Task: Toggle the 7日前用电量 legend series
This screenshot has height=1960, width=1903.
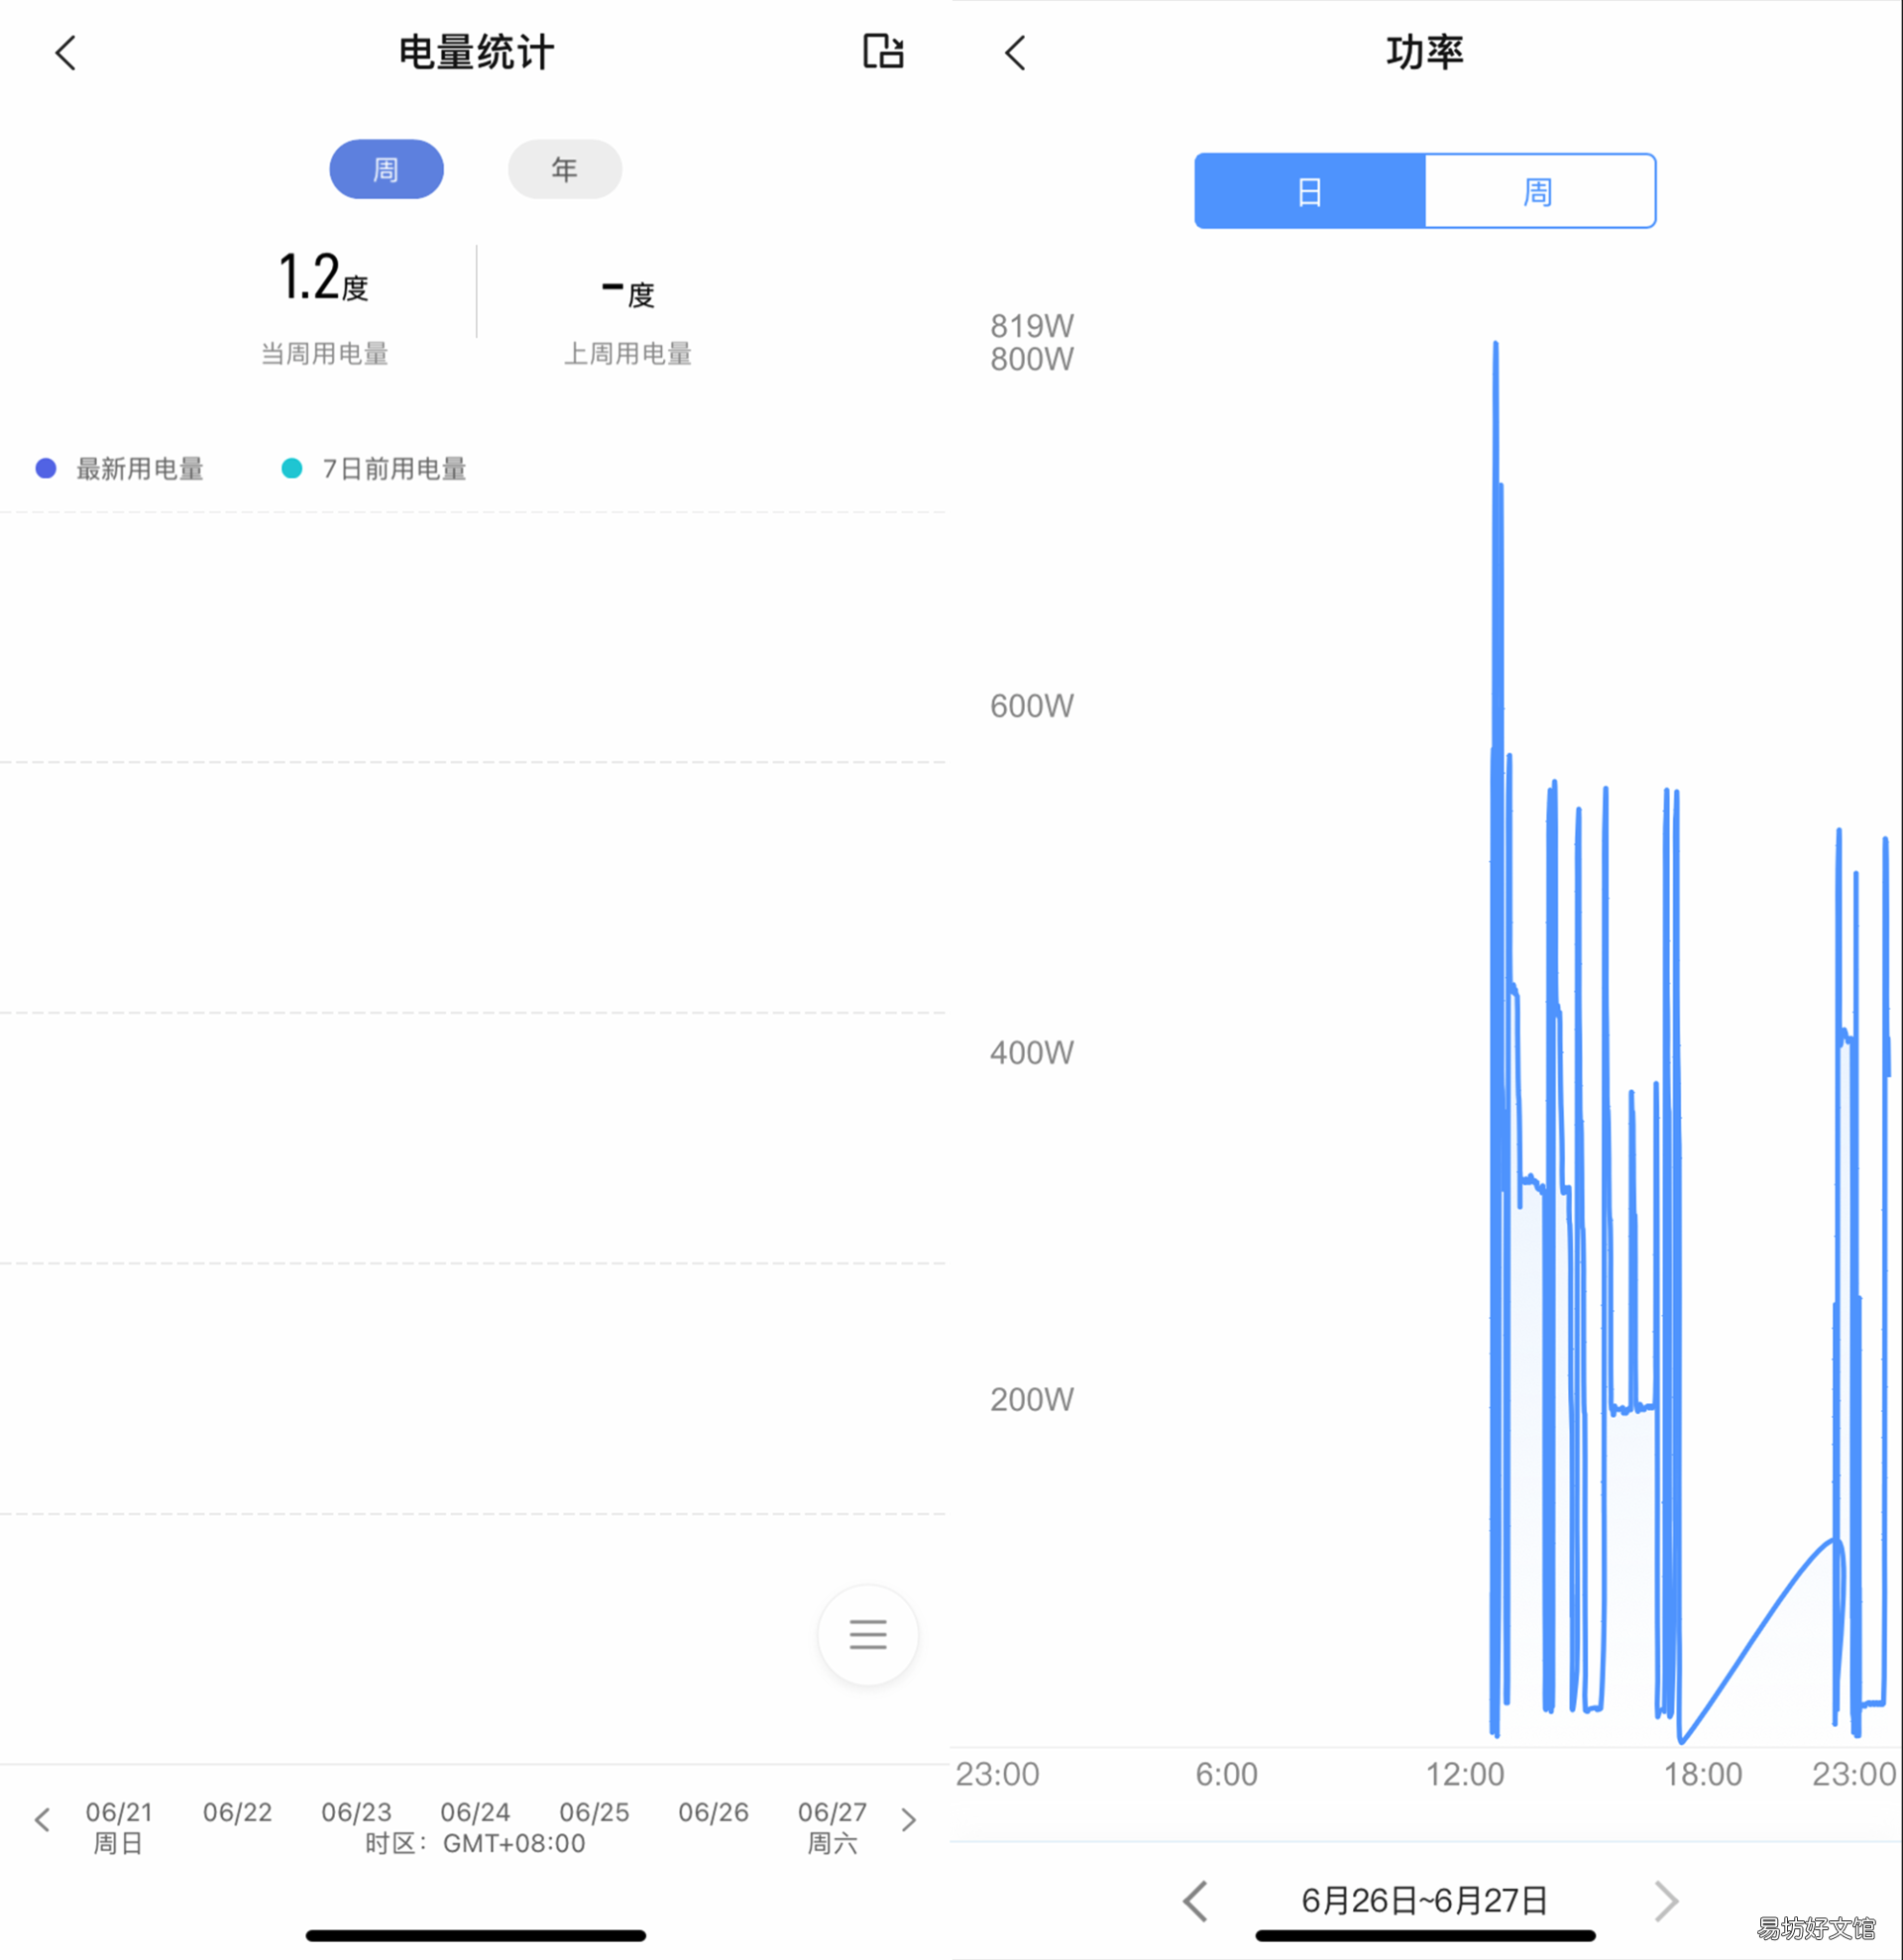Action: coord(374,468)
